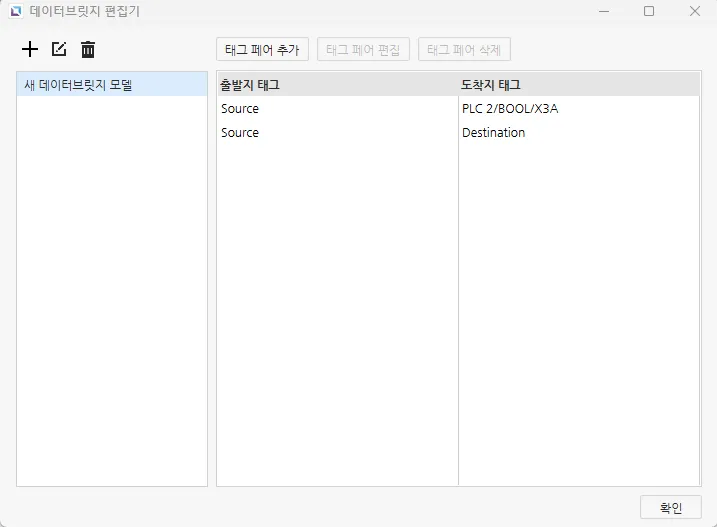Sort by the 출발지 태그 column header
This screenshot has height=527, width=717.
[250, 85]
